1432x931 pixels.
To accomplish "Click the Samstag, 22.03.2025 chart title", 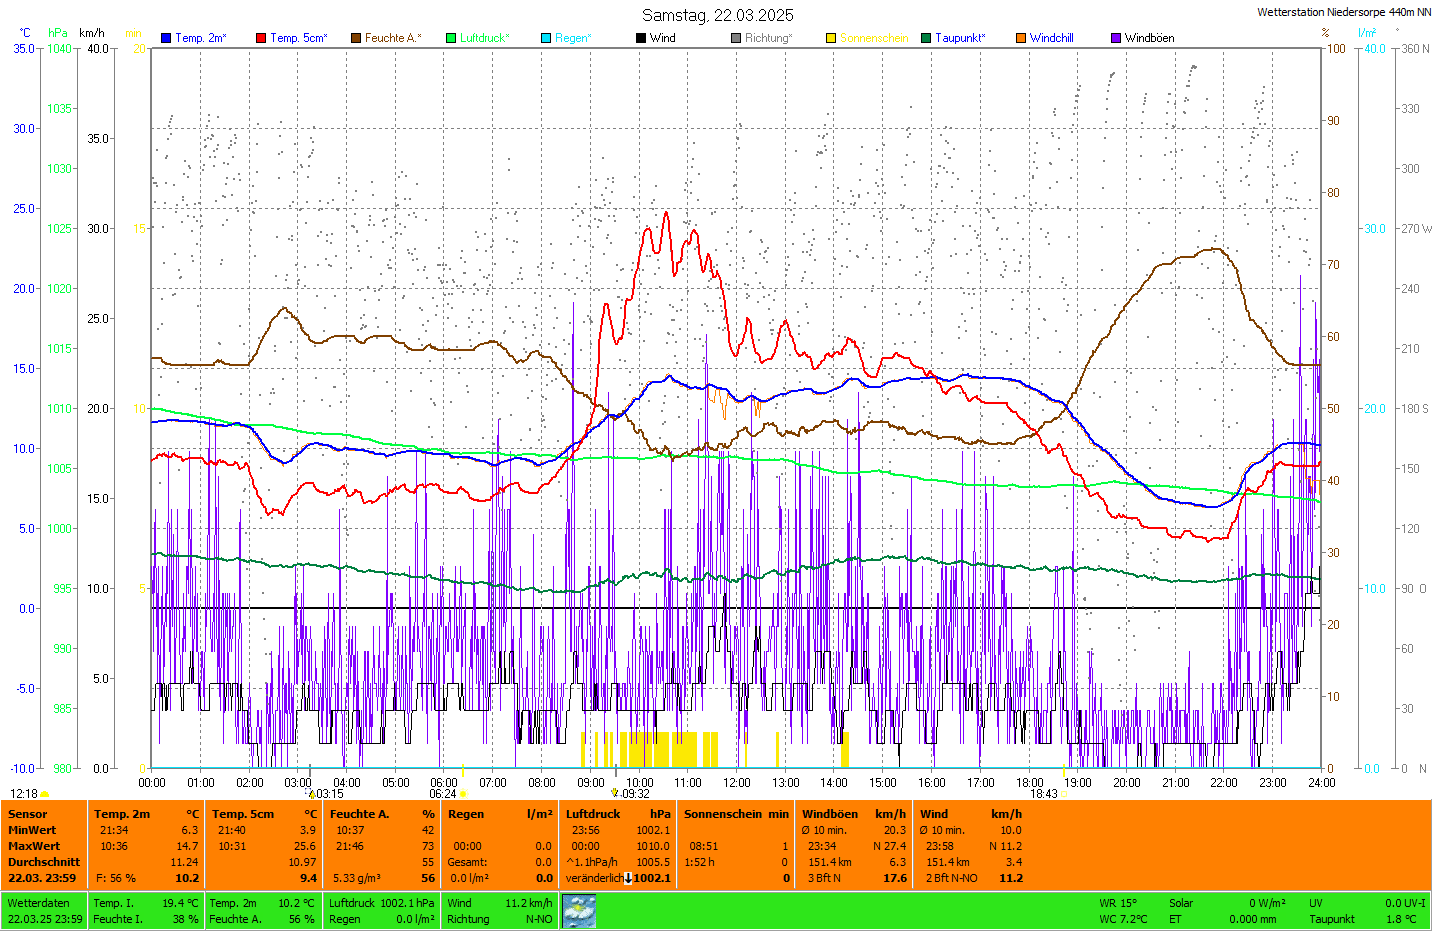I will pos(717,15).
